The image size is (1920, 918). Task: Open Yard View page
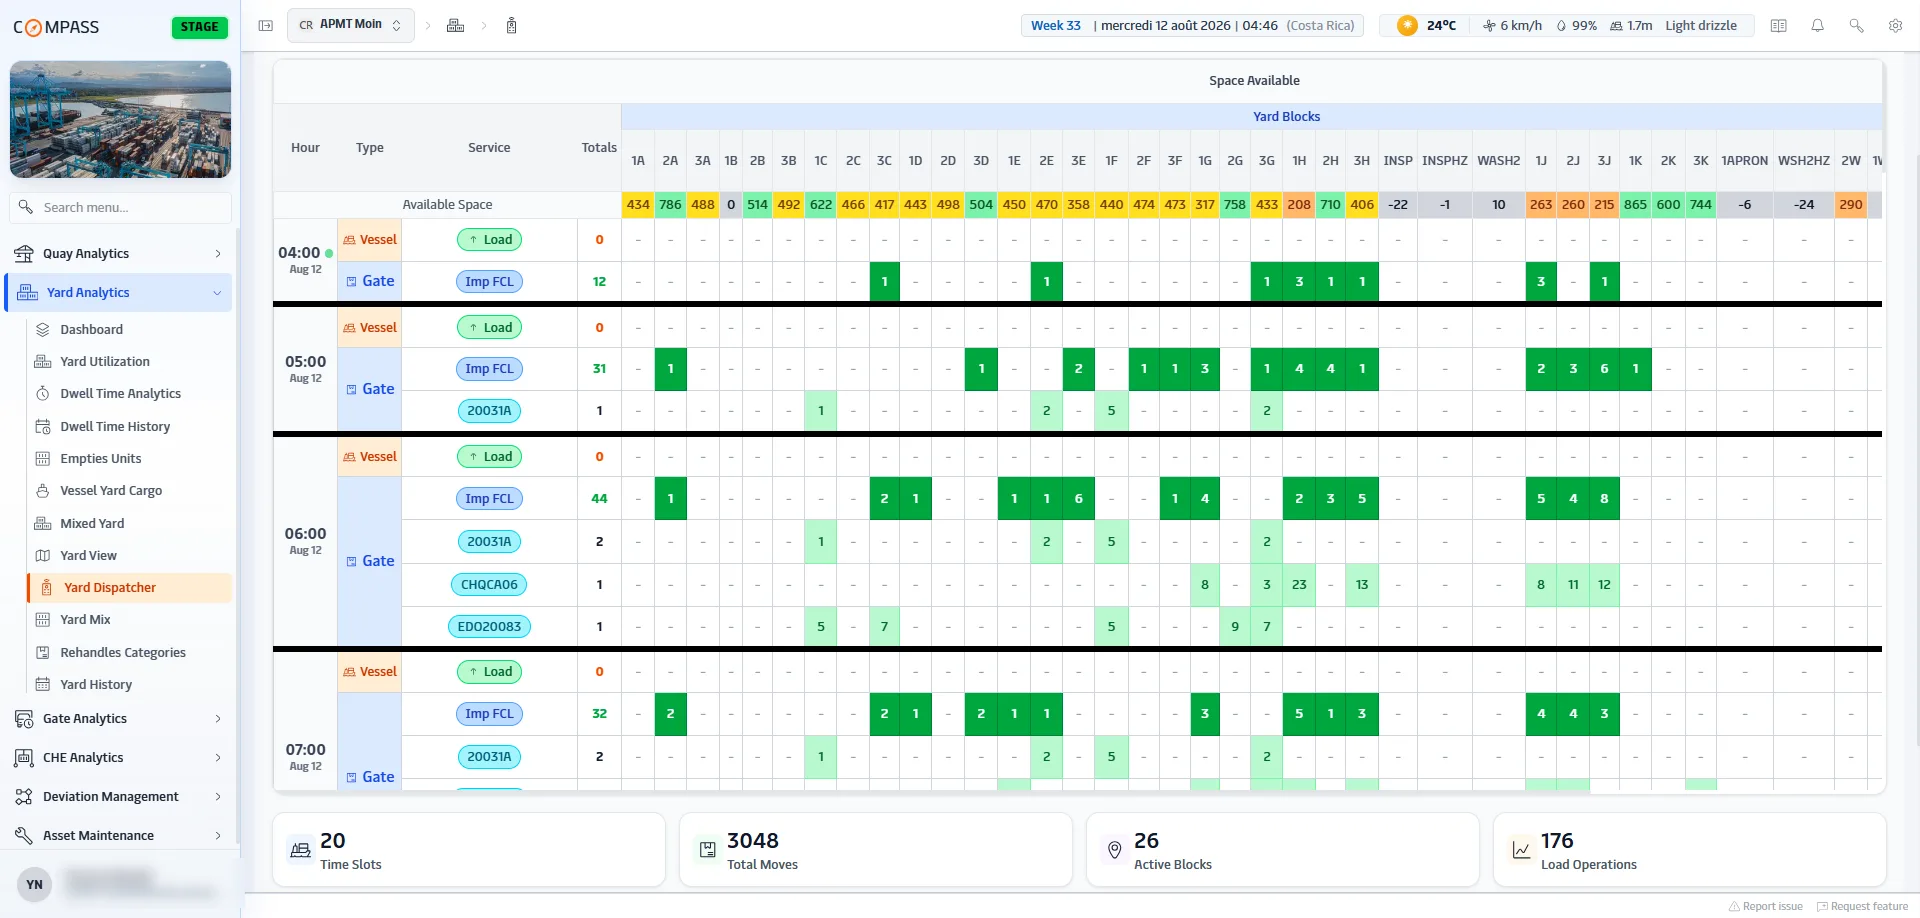tap(130, 556)
